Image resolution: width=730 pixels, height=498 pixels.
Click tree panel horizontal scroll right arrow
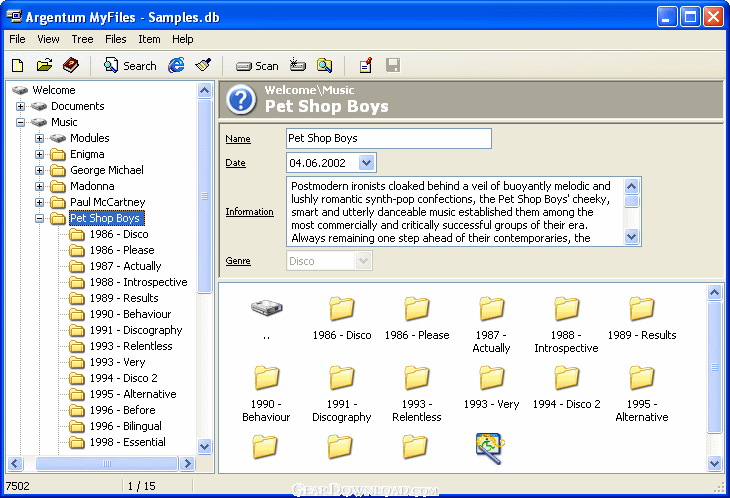[187, 464]
